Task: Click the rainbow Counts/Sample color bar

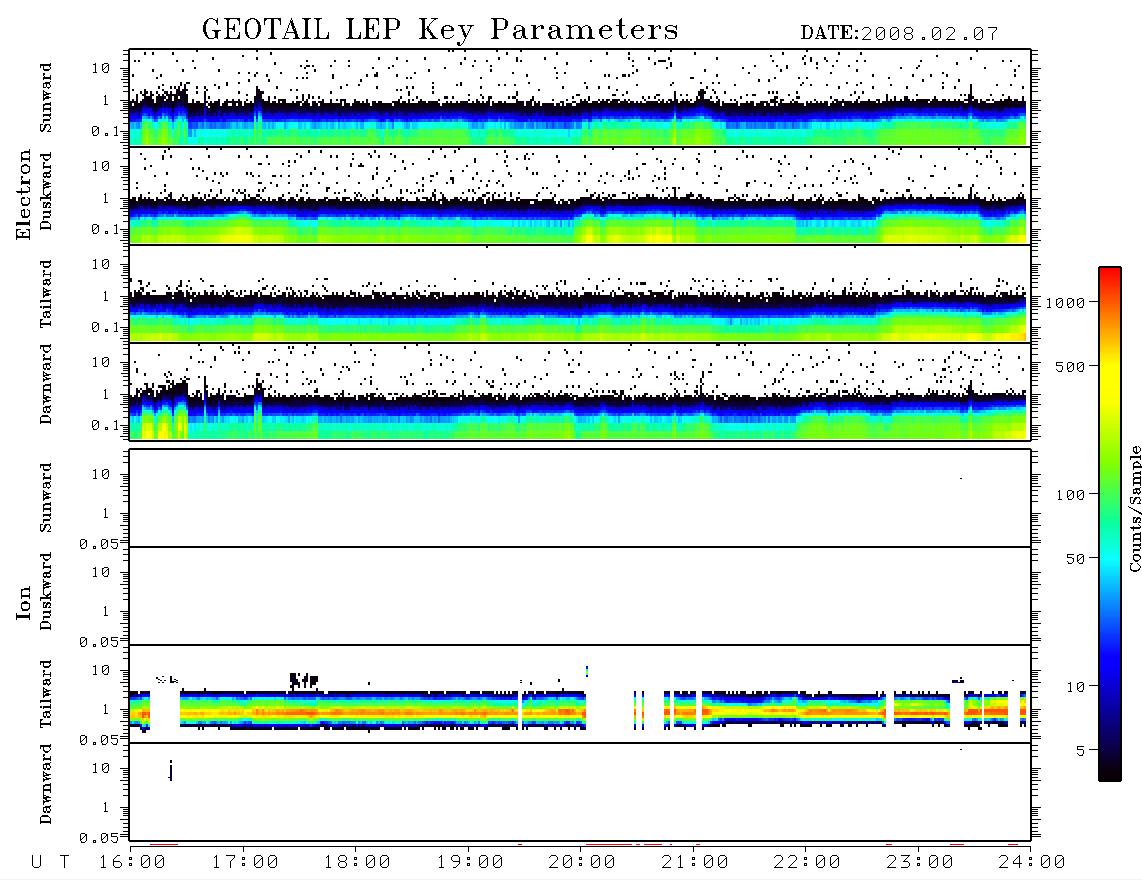Action: pos(1110,524)
